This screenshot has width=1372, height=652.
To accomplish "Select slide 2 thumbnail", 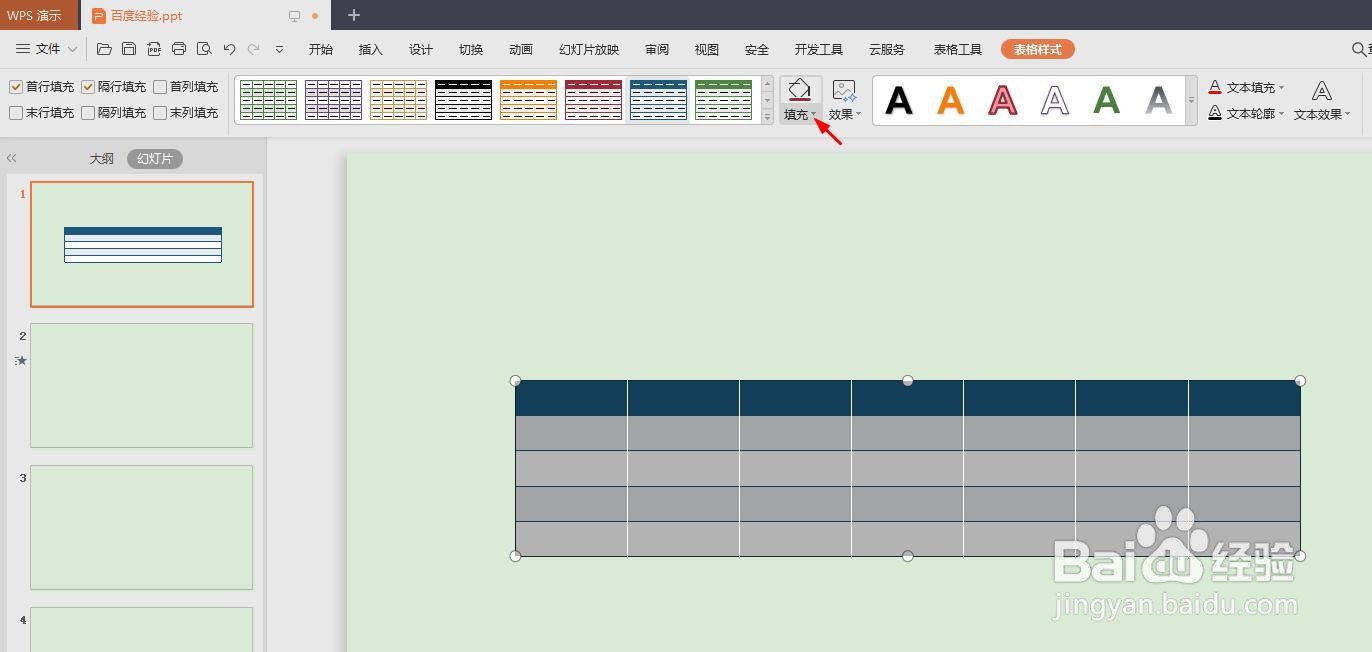I will 141,385.
